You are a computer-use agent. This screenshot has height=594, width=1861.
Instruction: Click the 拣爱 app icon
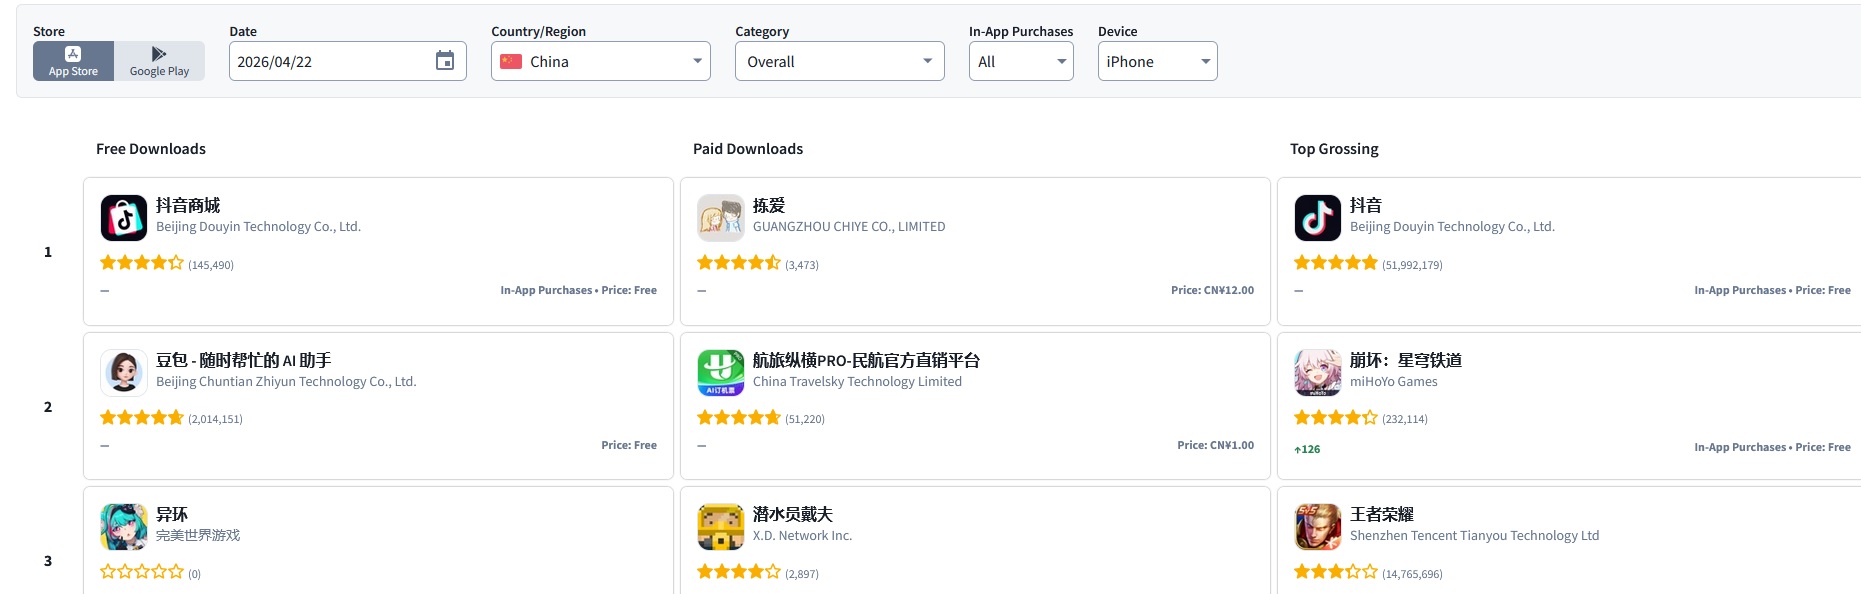click(x=721, y=218)
